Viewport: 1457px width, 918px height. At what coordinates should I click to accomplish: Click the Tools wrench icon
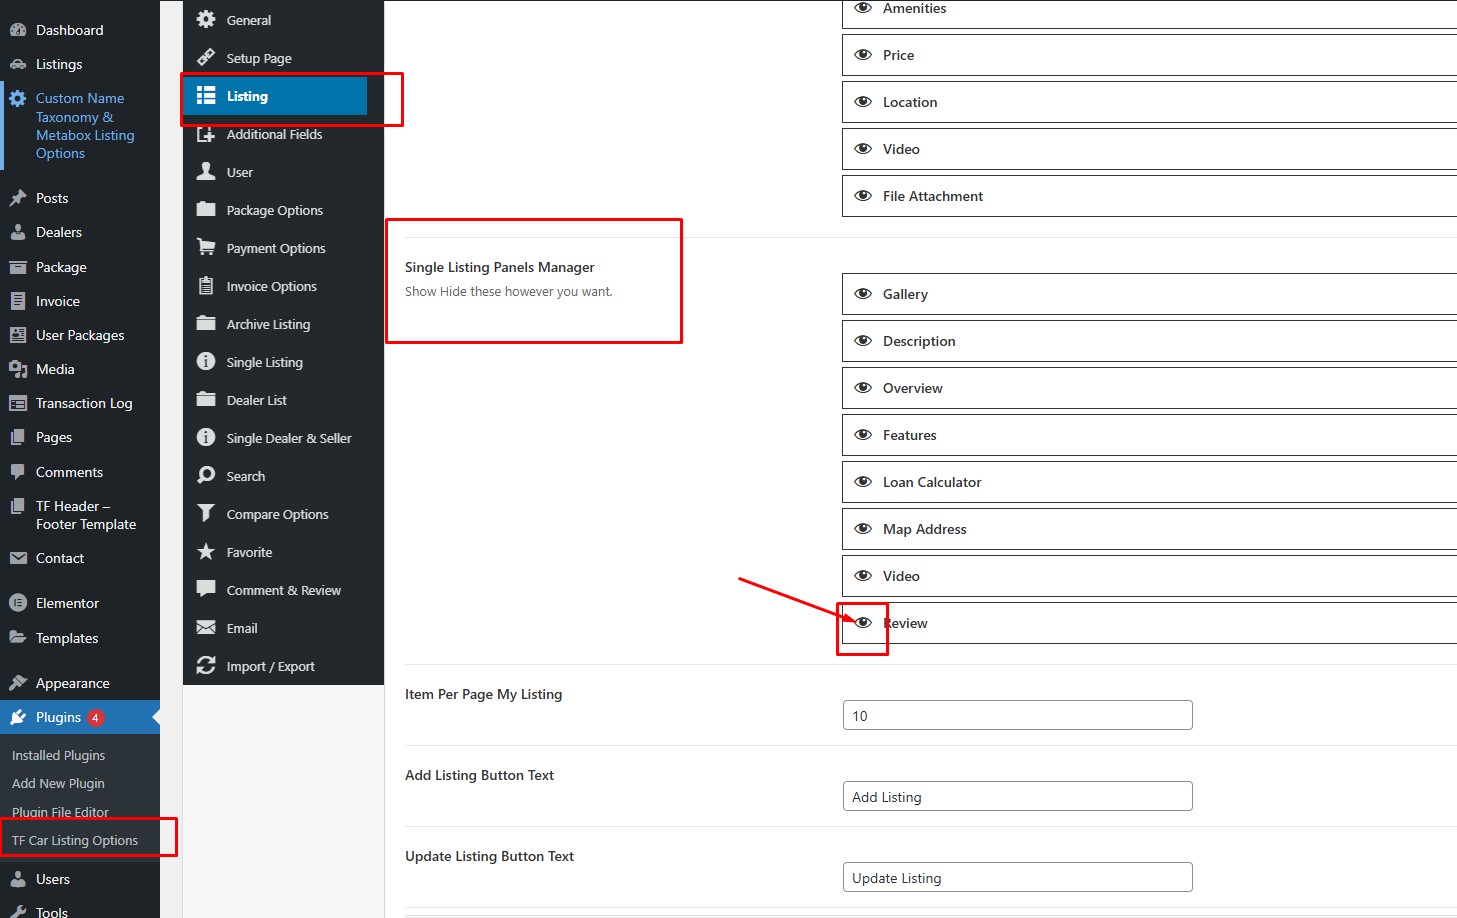[x=18, y=911]
